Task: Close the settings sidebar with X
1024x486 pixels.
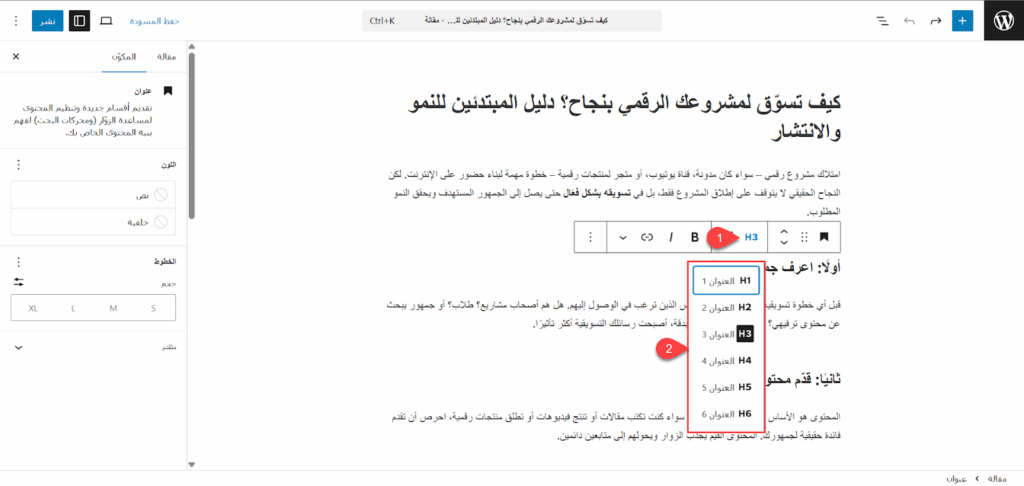Action: pos(16,57)
